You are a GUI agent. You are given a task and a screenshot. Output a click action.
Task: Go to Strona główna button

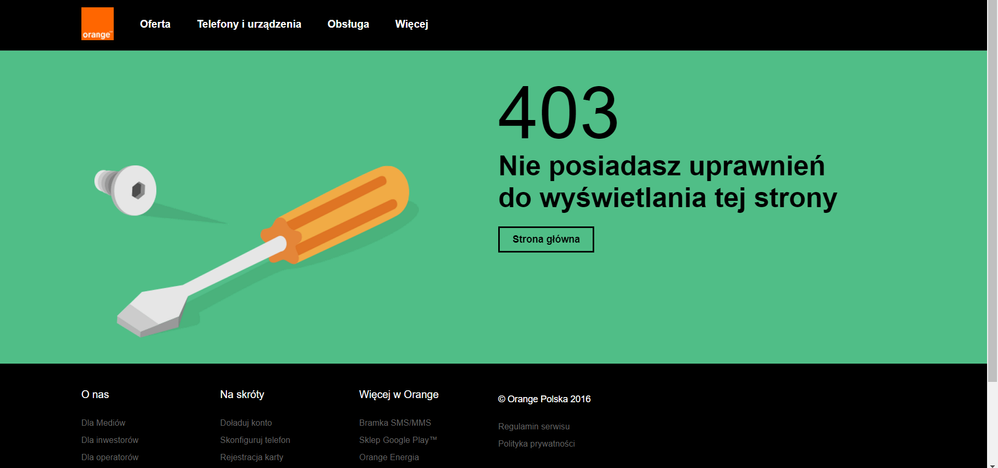[545, 239]
